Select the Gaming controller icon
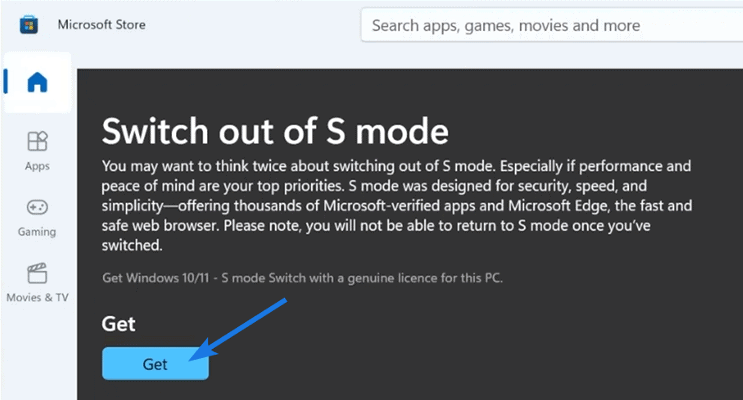Viewport: 743px width, 400px height. [37, 208]
